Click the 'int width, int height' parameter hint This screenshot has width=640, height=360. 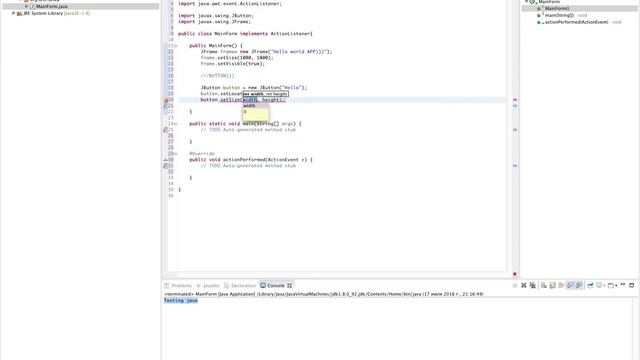pyautogui.click(x=266, y=94)
